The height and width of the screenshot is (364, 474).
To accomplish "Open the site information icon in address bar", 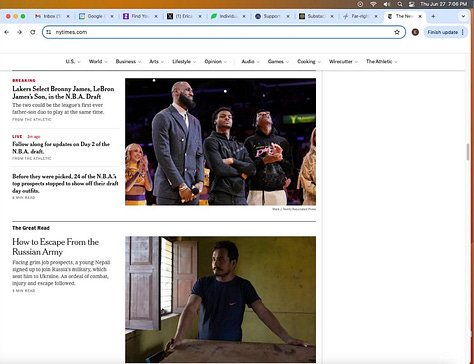I will click(49, 32).
